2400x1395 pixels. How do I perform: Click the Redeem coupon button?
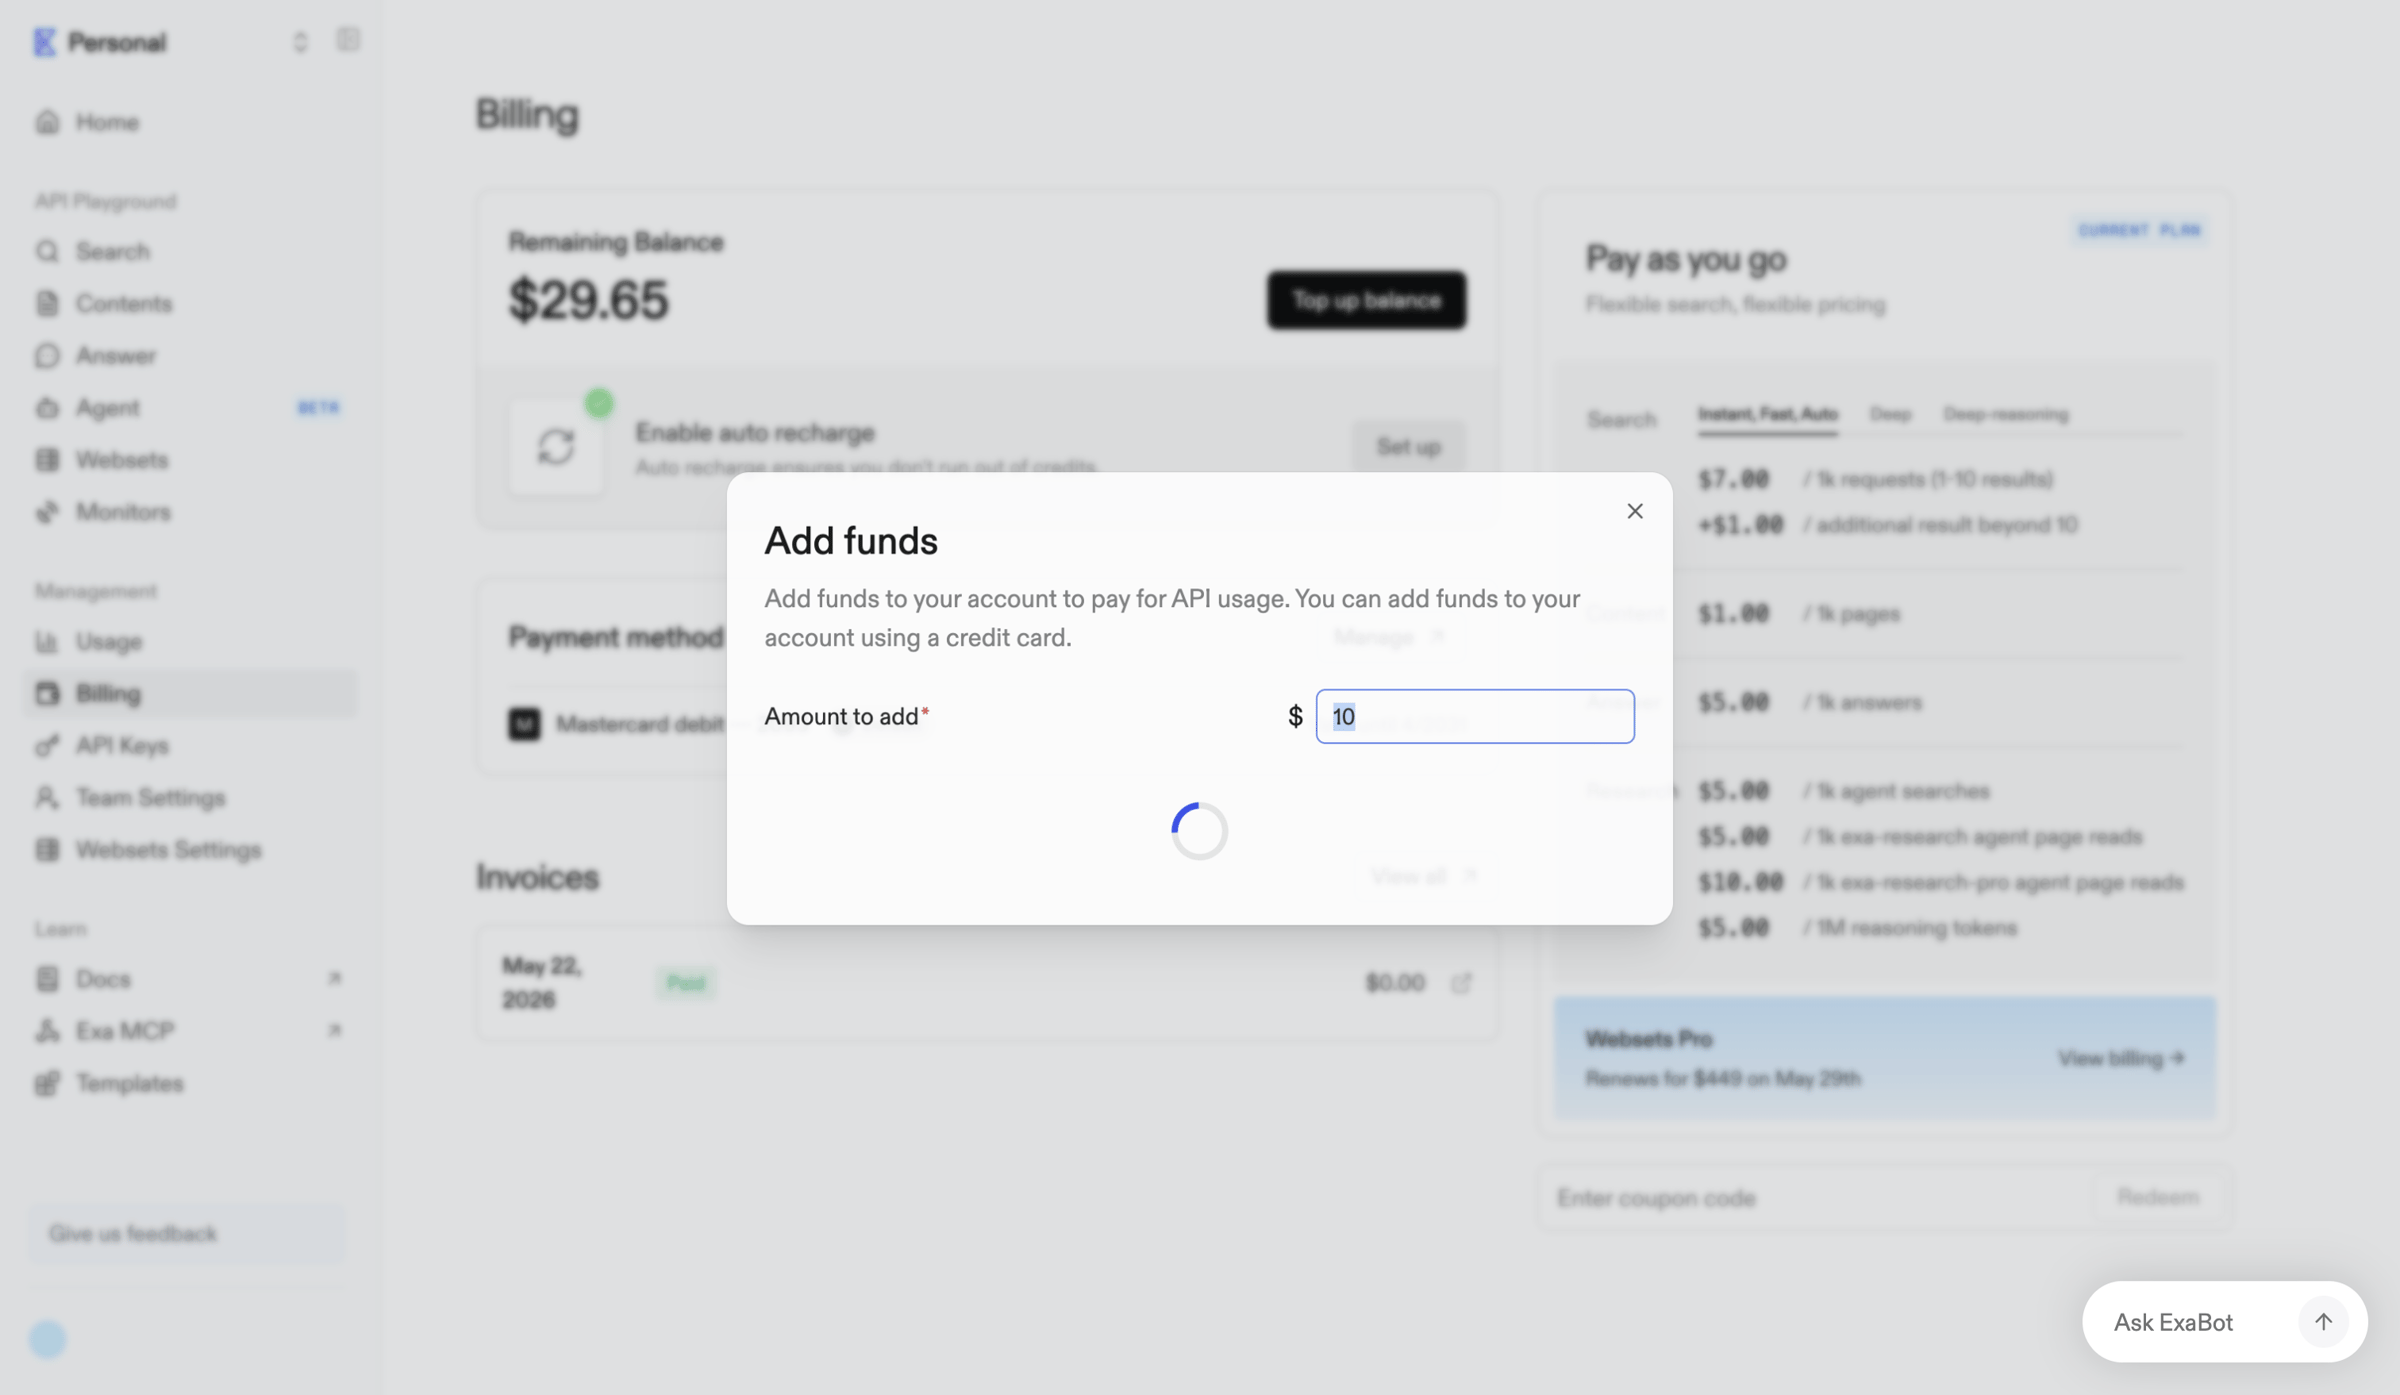coord(2158,1197)
